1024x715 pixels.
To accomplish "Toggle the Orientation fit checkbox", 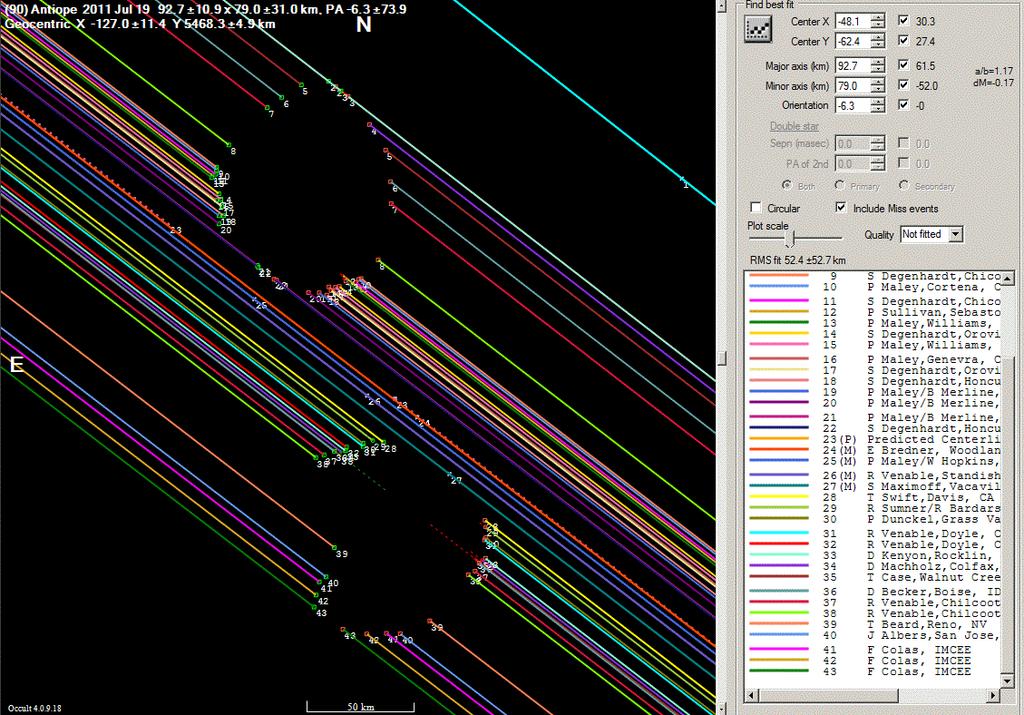I will (903, 104).
